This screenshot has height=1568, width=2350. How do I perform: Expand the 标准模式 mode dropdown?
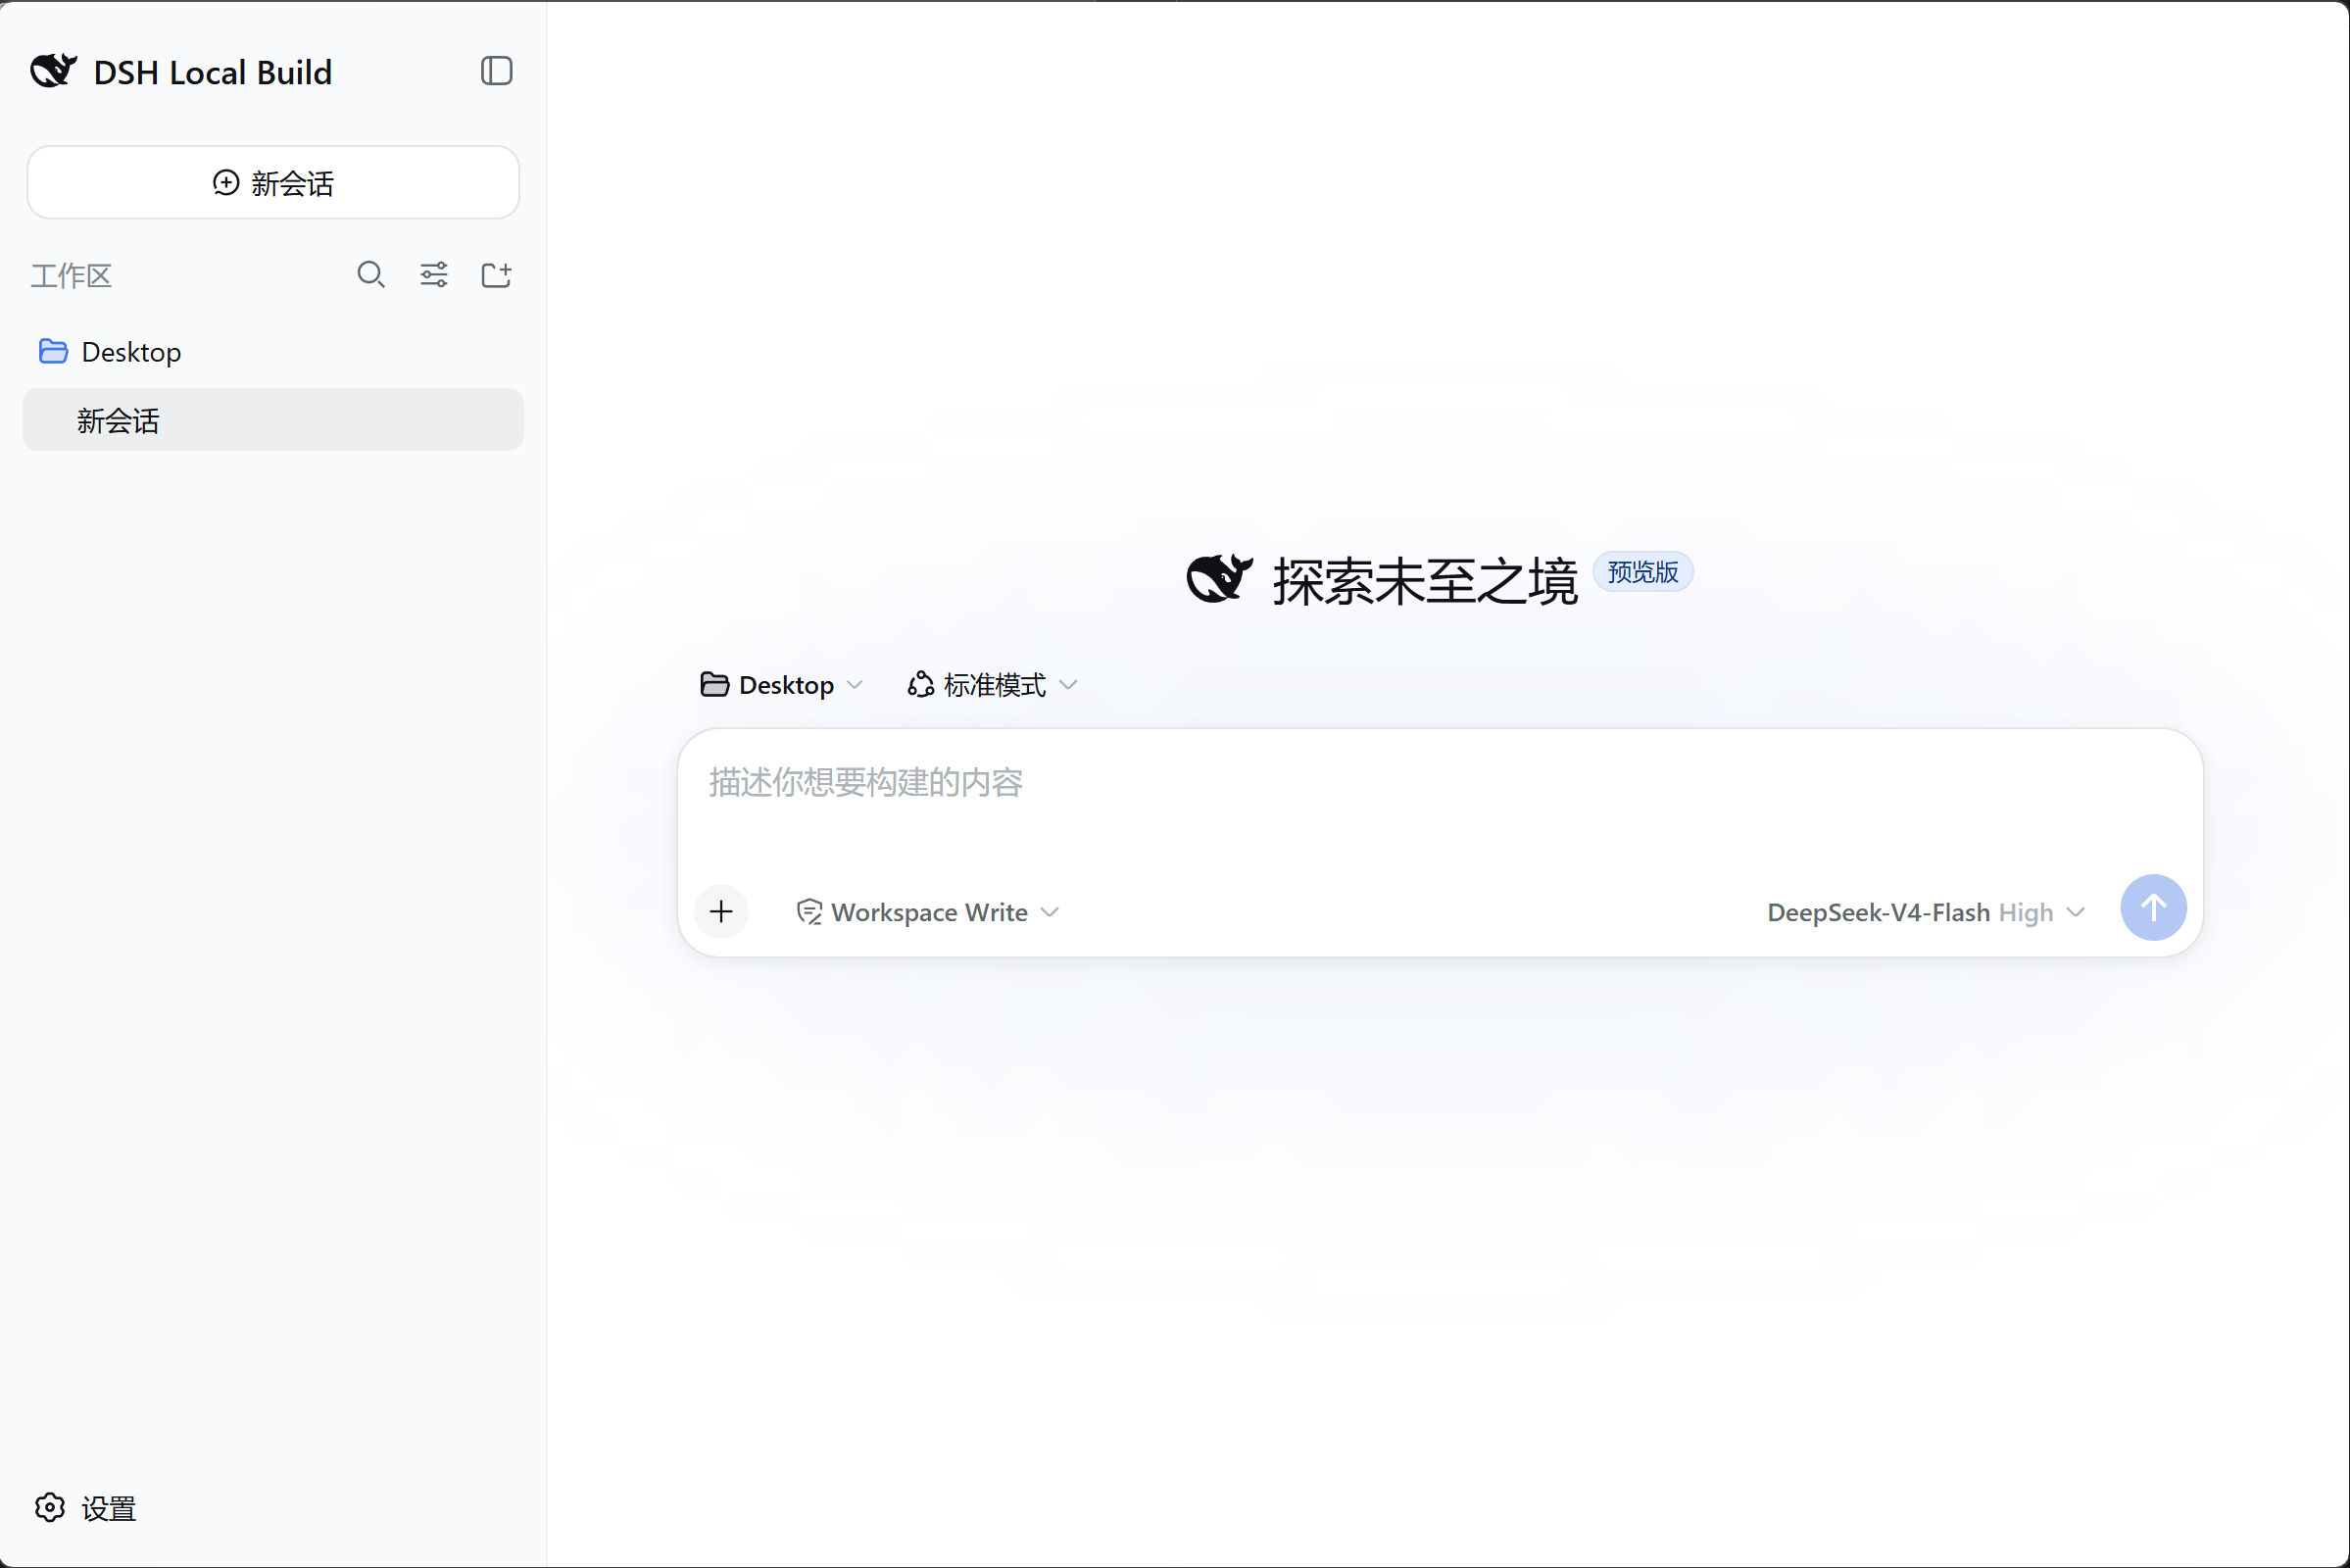click(x=992, y=685)
